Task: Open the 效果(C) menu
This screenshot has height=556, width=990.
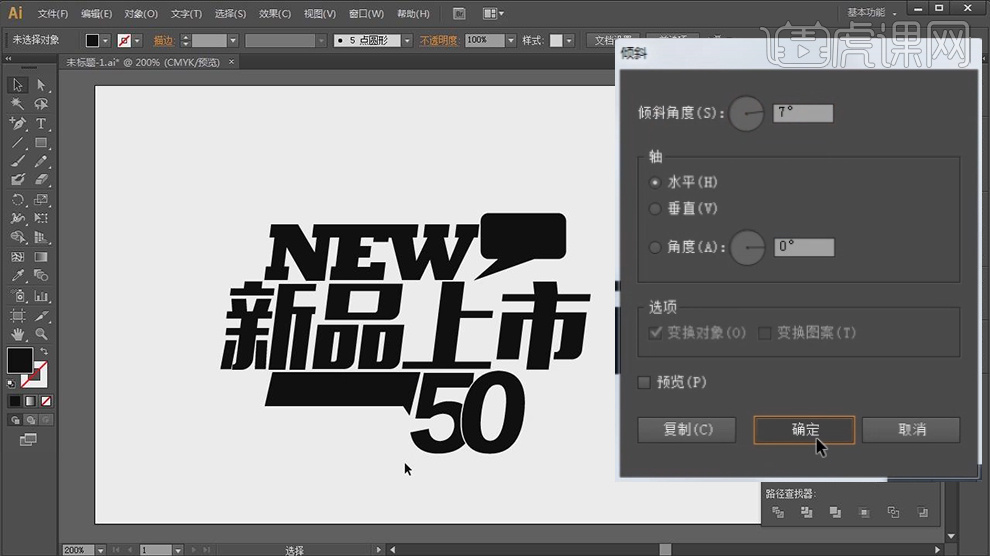Action: [x=274, y=14]
